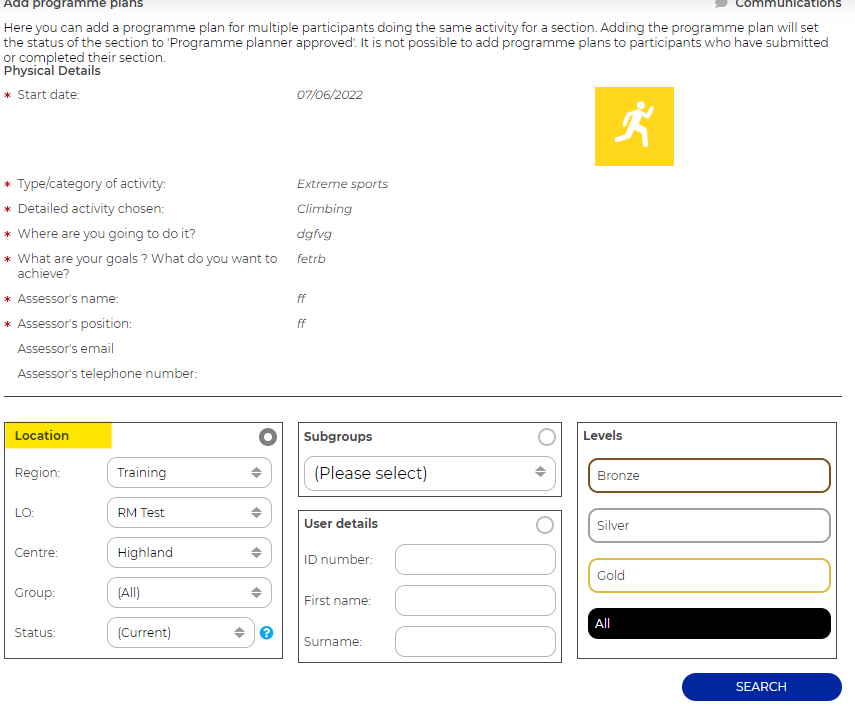Open the Communications link
The height and width of the screenshot is (711, 855).
coord(788,3)
